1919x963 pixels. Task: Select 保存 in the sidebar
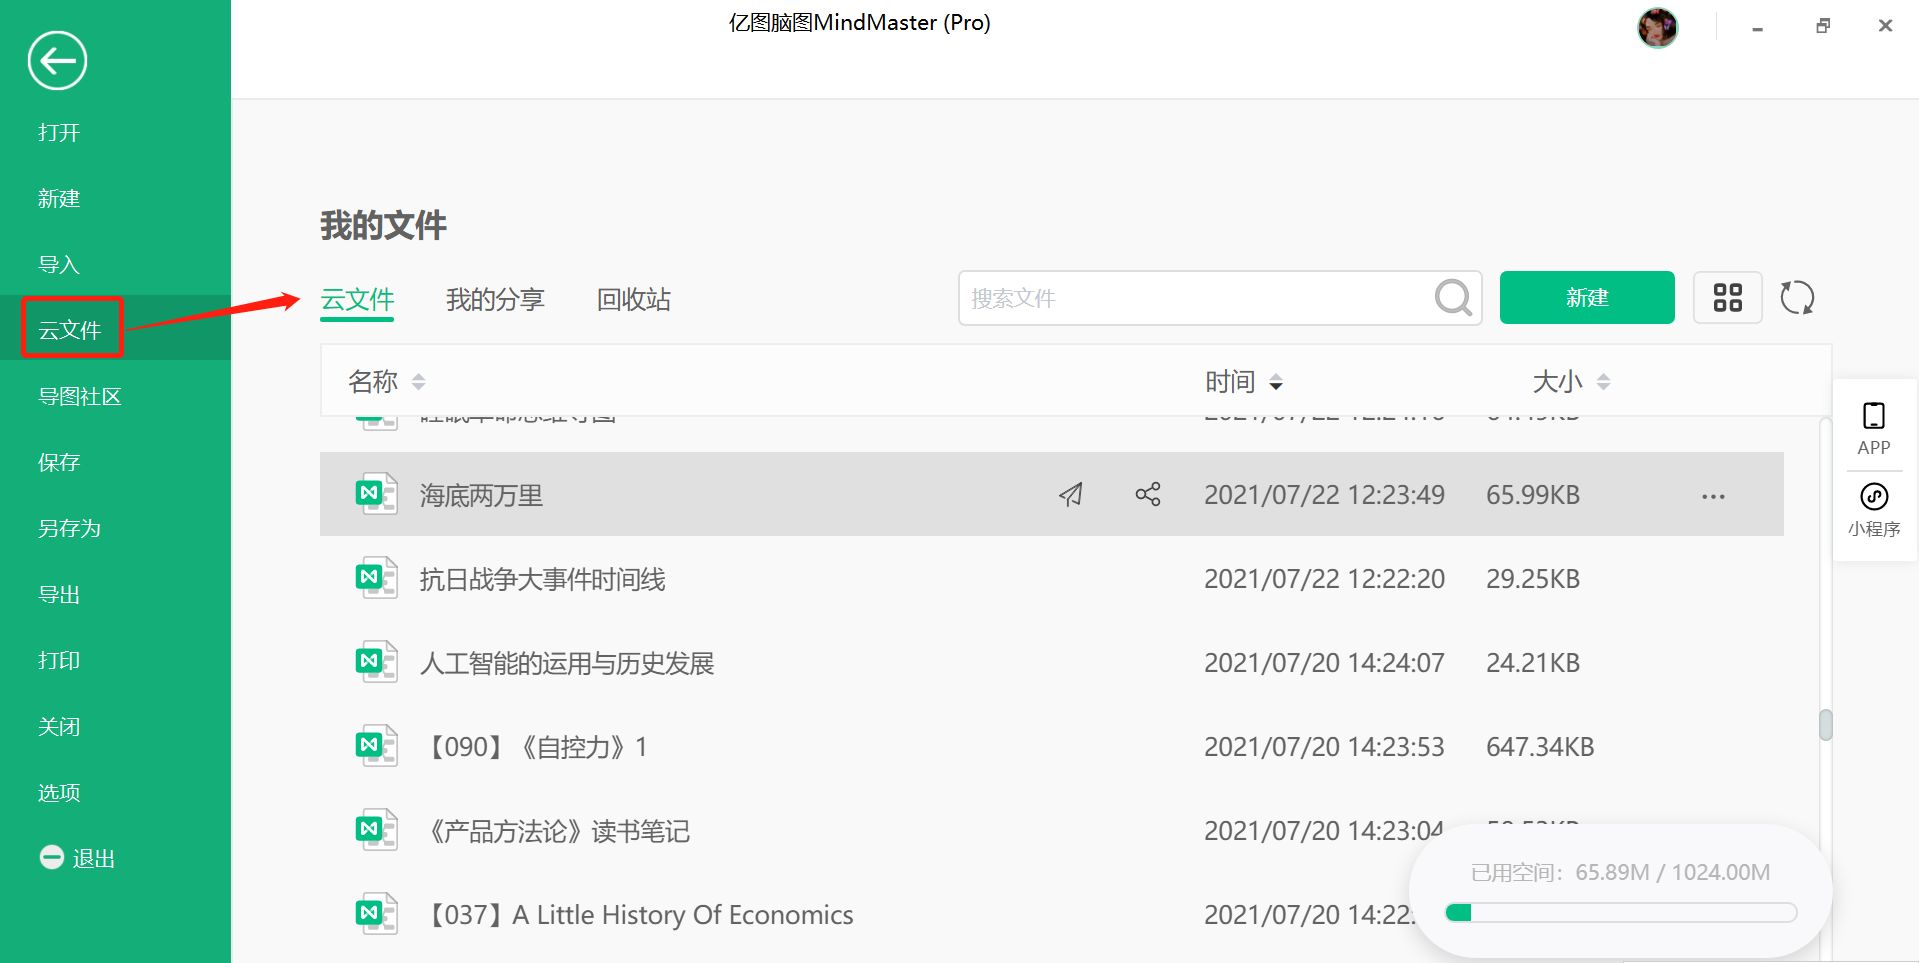click(59, 463)
